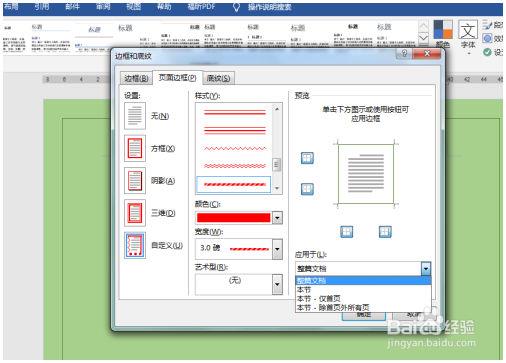This screenshot has width=506, height=363.
Task: Select the 自定义(U) custom border setting
Action: click(135, 245)
